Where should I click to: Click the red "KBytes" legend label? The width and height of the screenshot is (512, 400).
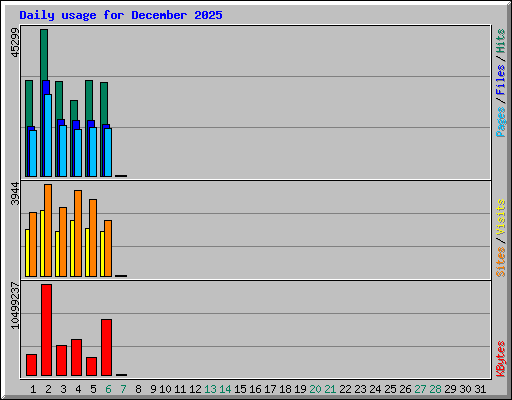click(x=501, y=359)
